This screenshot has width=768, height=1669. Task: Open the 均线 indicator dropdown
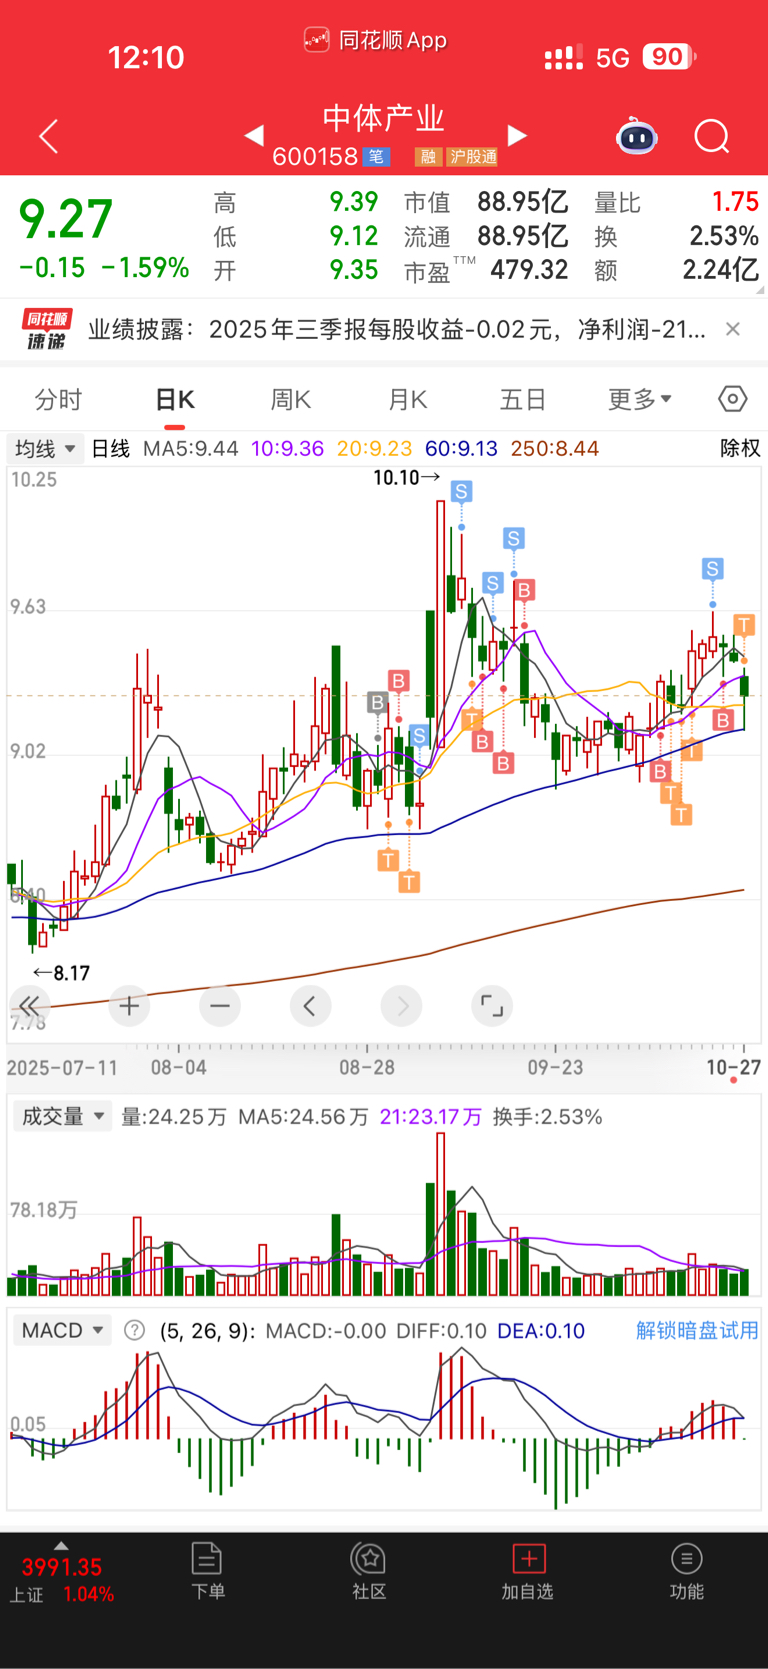(45, 449)
